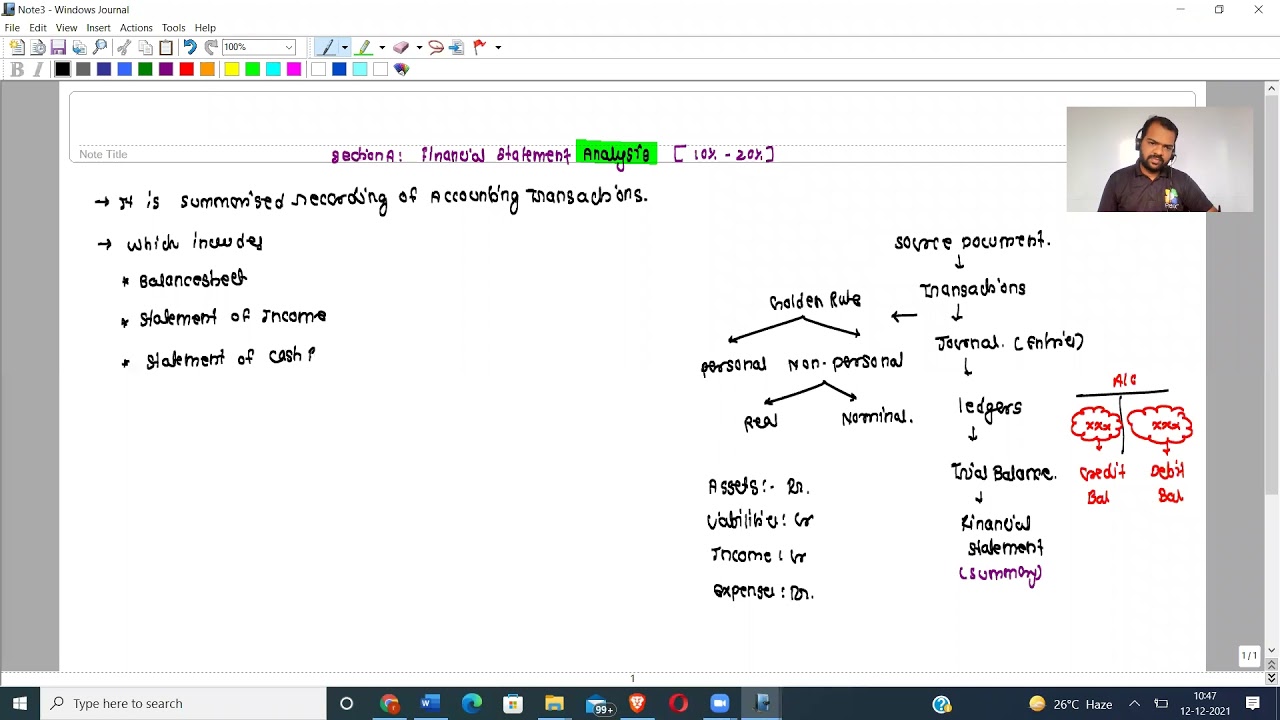Click the Cut scissors icon
1280x720 pixels.
point(124,47)
